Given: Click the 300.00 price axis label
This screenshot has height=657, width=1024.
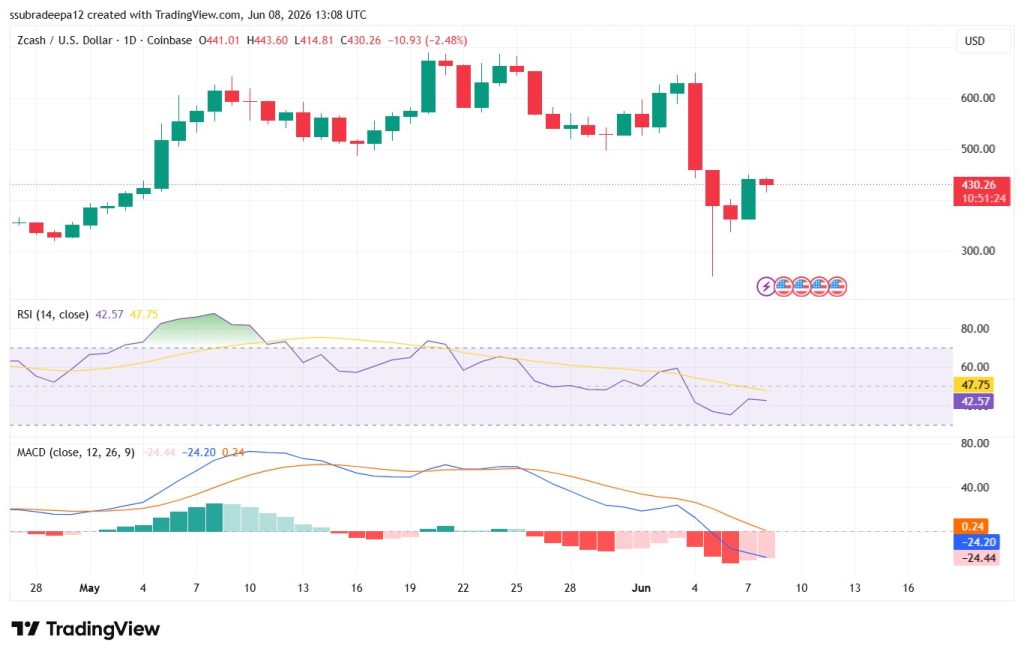Looking at the screenshot, I should 978,251.
